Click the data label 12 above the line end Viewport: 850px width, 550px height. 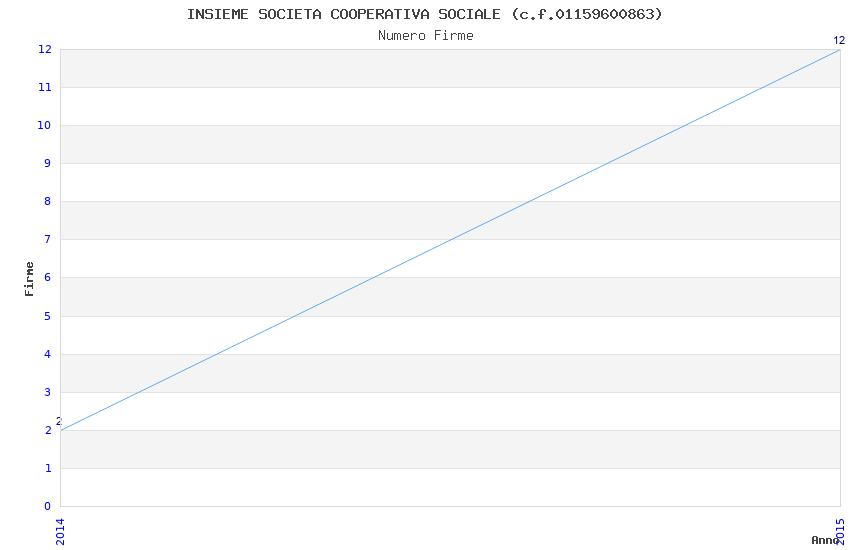pos(839,40)
